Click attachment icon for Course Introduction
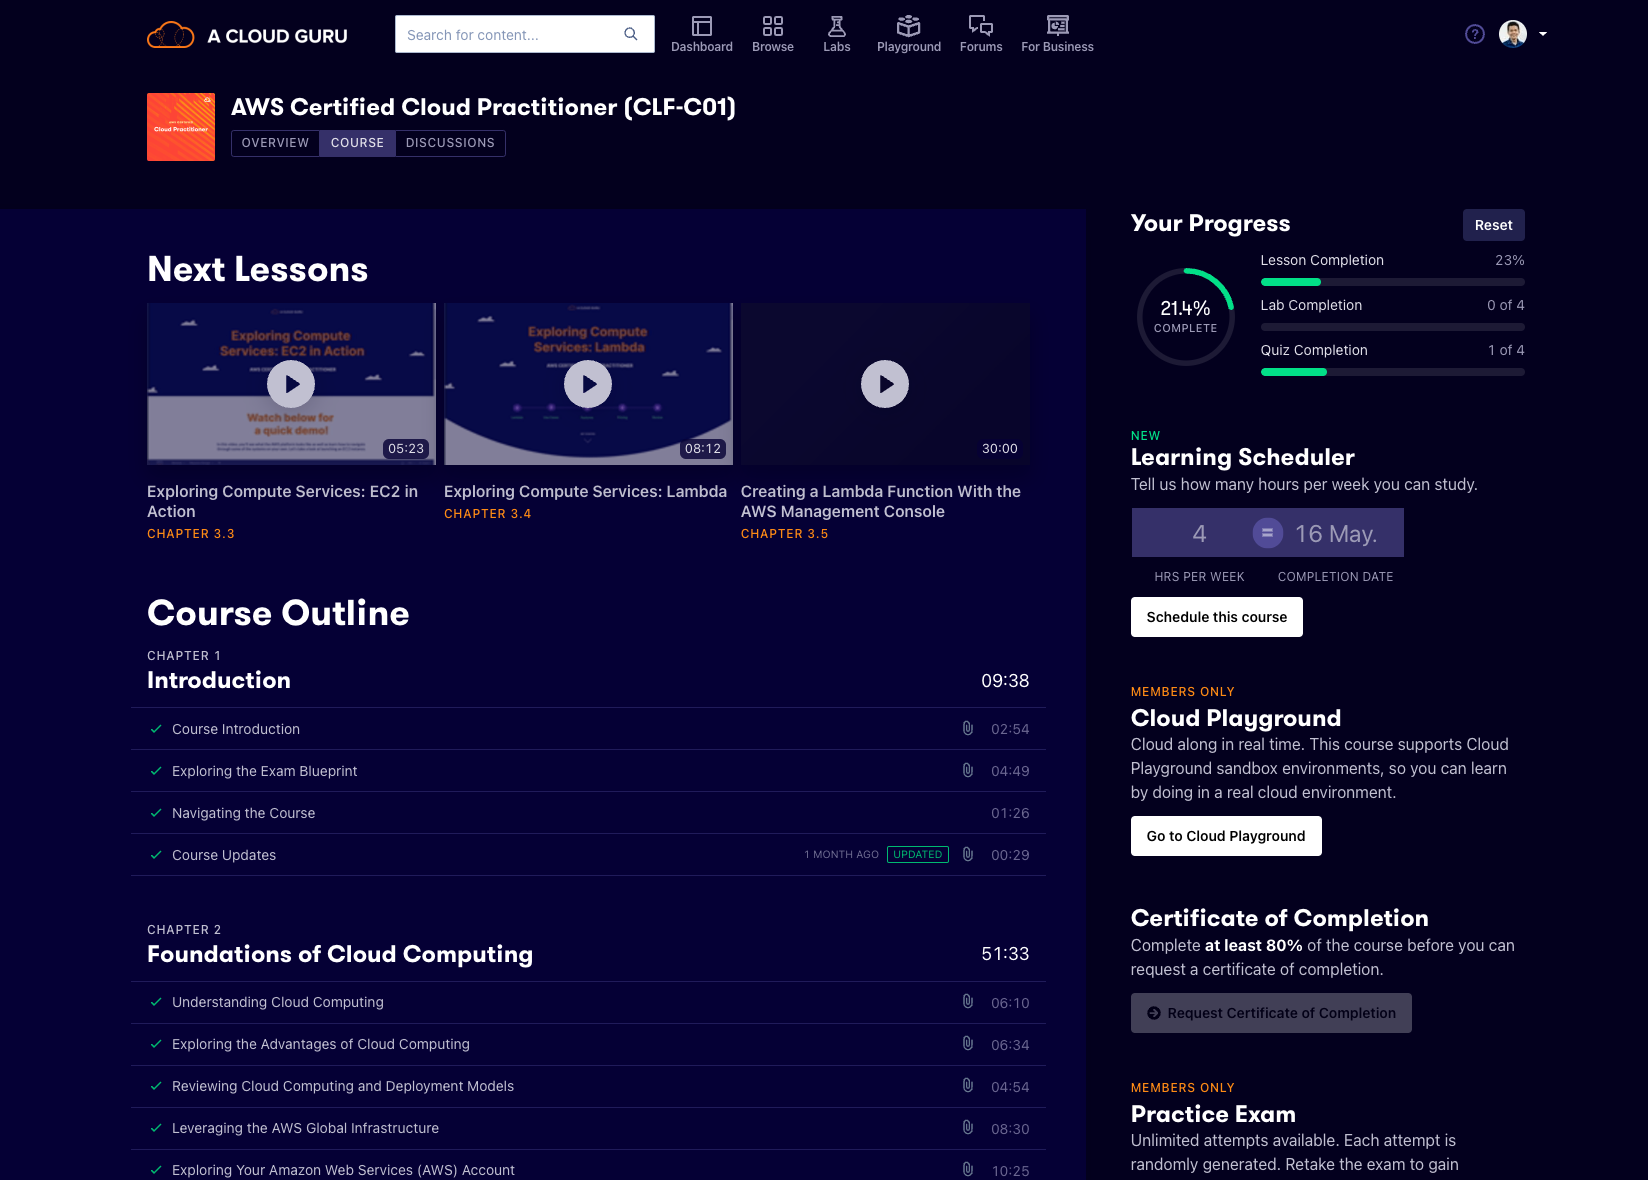This screenshot has width=1648, height=1180. click(x=968, y=728)
